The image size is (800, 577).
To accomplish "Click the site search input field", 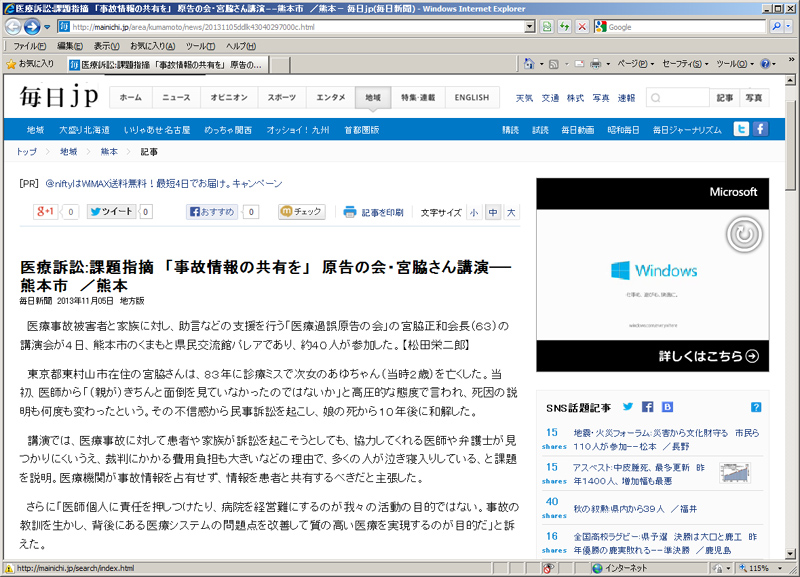I will click(x=678, y=97).
